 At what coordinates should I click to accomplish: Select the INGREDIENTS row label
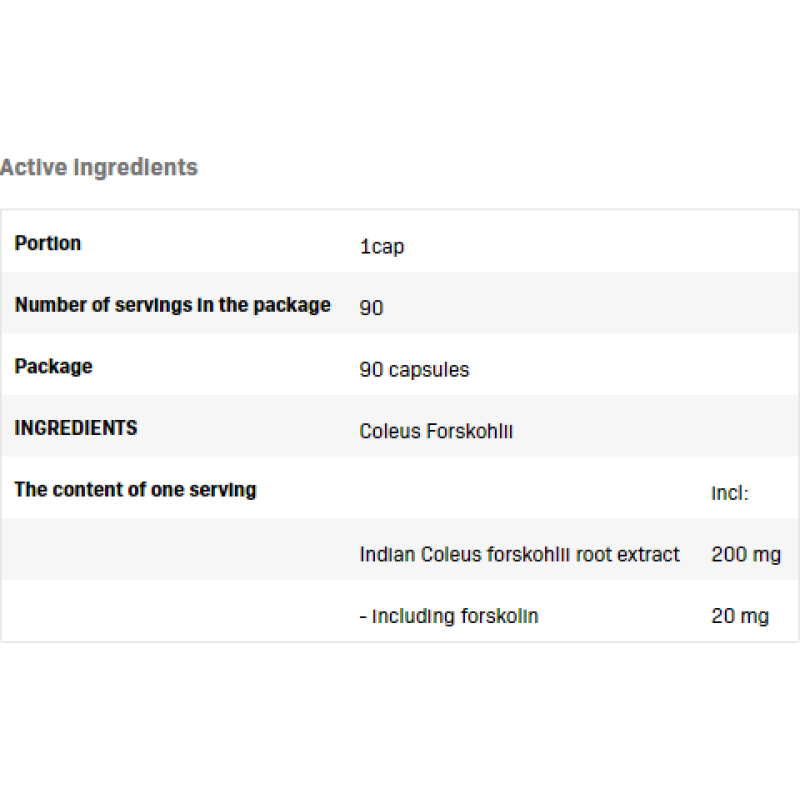tap(76, 428)
